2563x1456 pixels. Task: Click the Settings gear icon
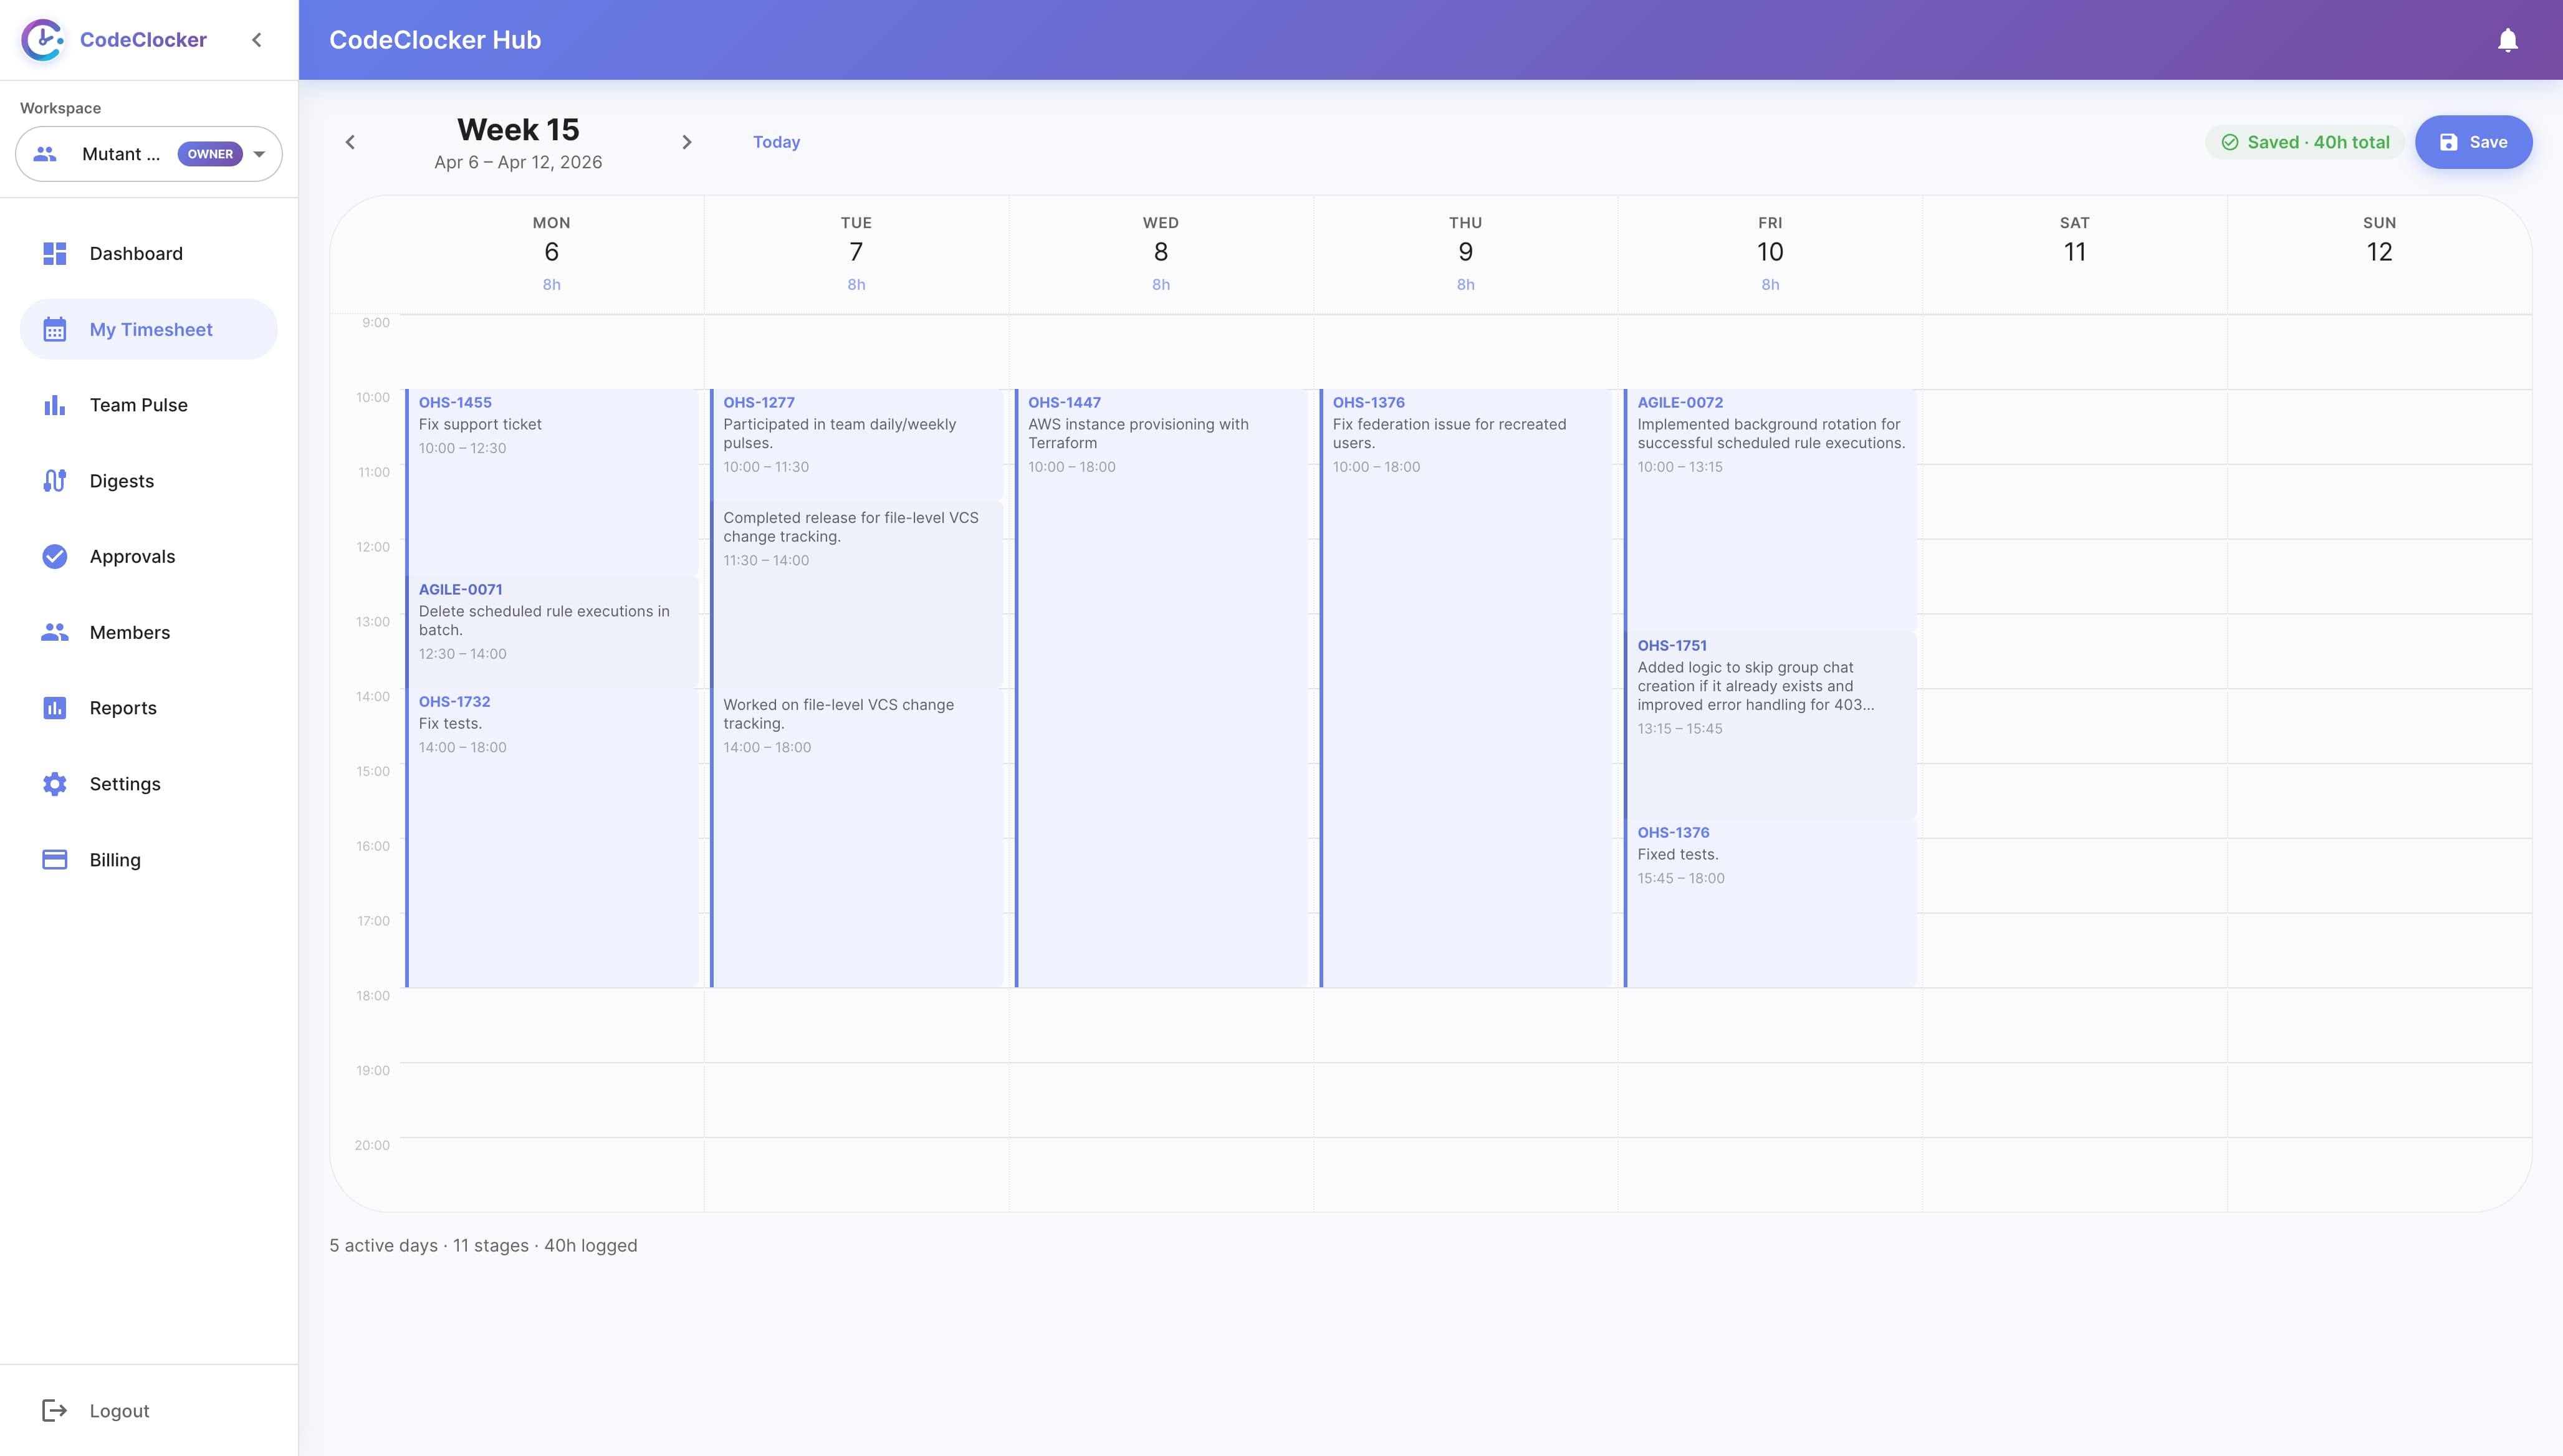[x=55, y=783]
